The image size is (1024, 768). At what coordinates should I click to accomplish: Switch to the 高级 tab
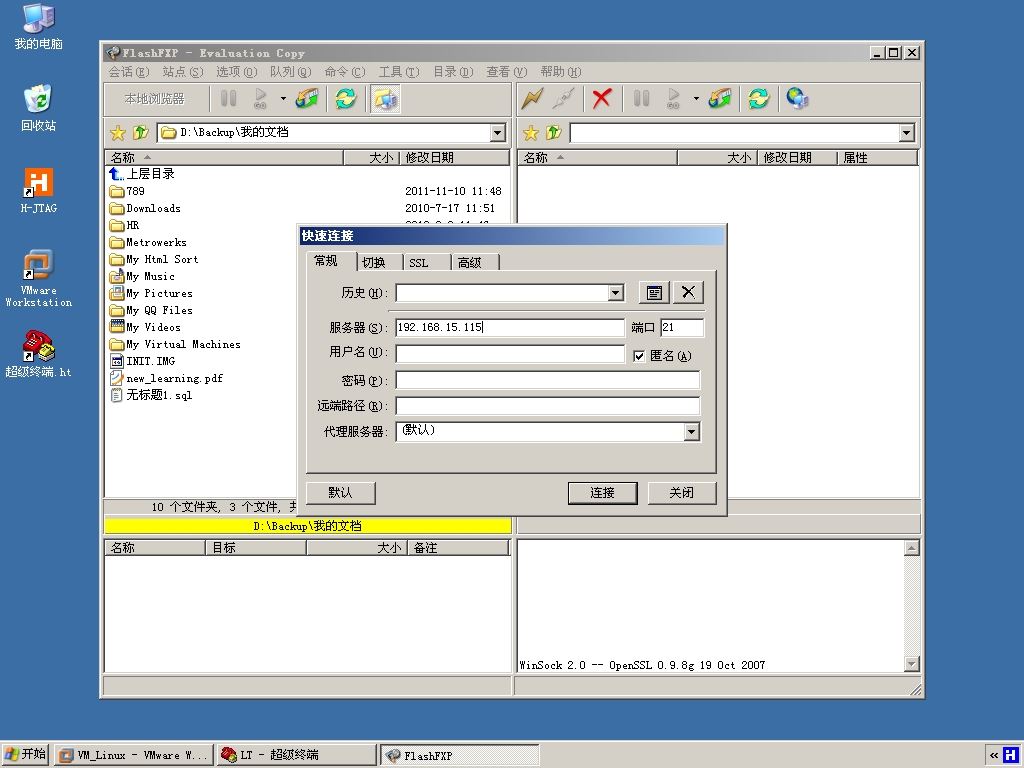coord(470,263)
